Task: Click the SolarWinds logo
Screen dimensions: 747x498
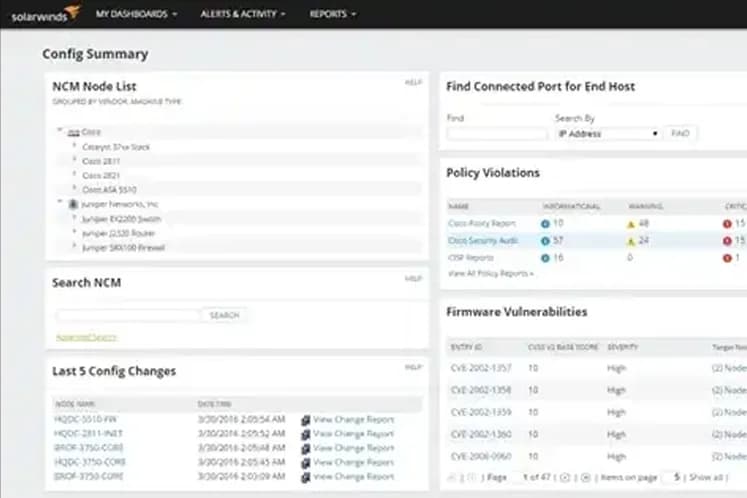Action: [45, 14]
